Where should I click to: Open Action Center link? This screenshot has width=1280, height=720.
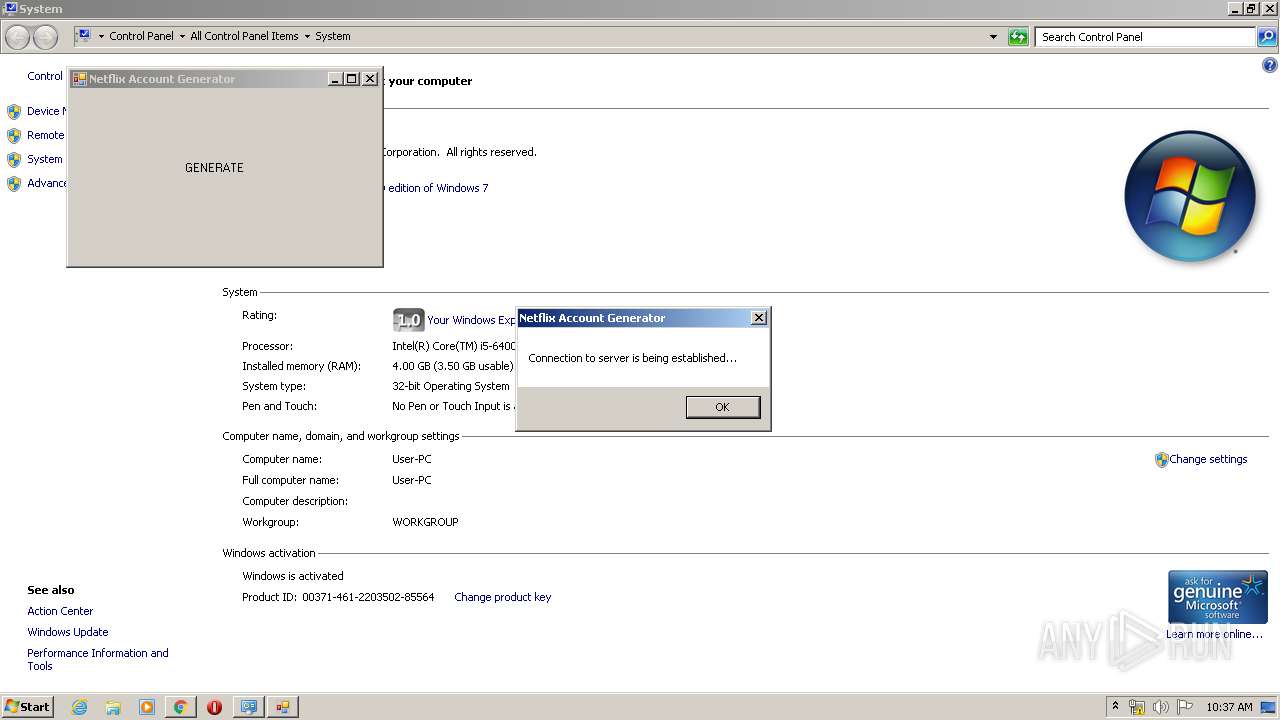[x=60, y=611]
